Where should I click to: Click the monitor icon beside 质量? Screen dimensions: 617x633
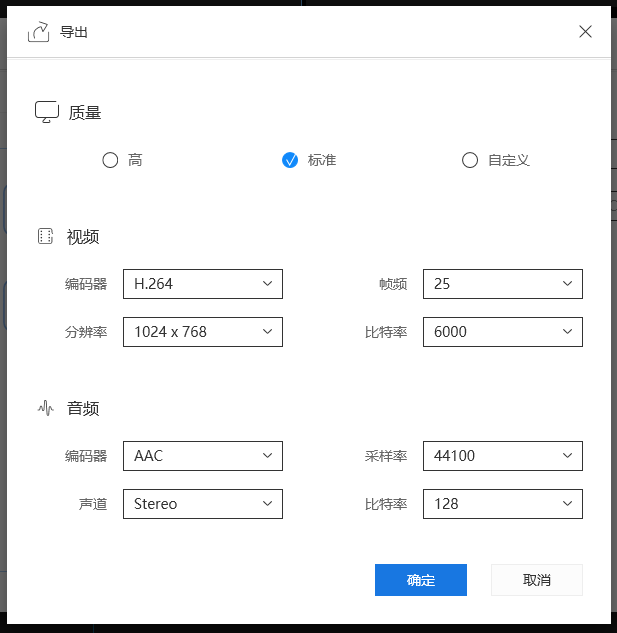[x=47, y=112]
